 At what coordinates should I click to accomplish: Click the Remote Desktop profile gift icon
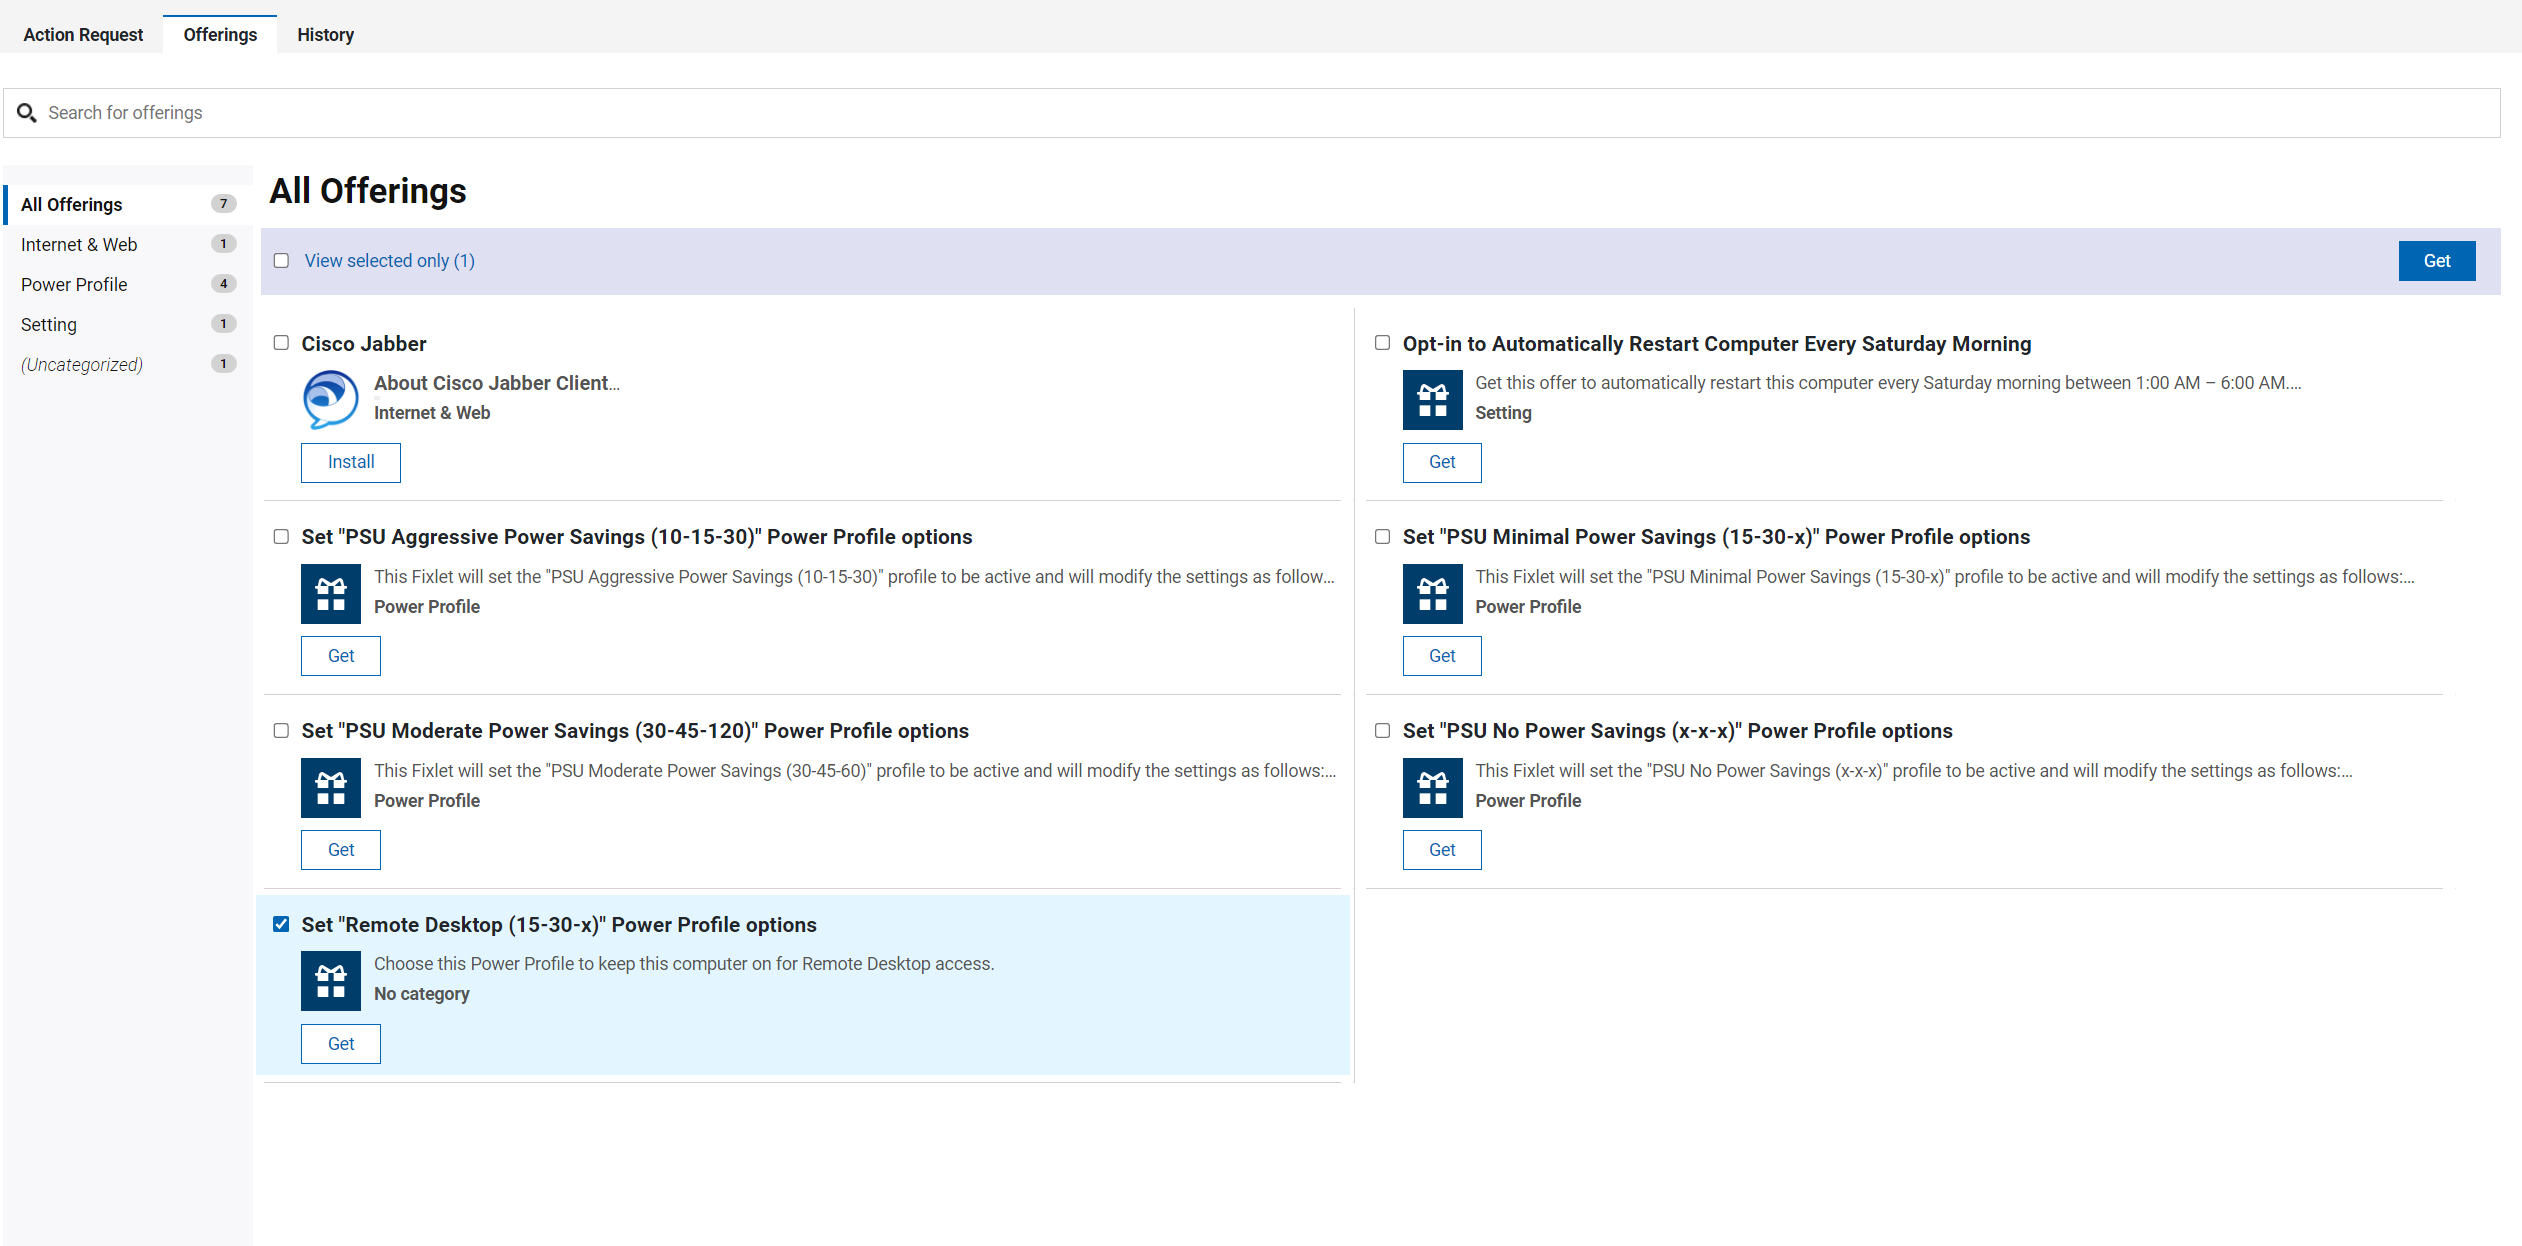click(x=330, y=981)
